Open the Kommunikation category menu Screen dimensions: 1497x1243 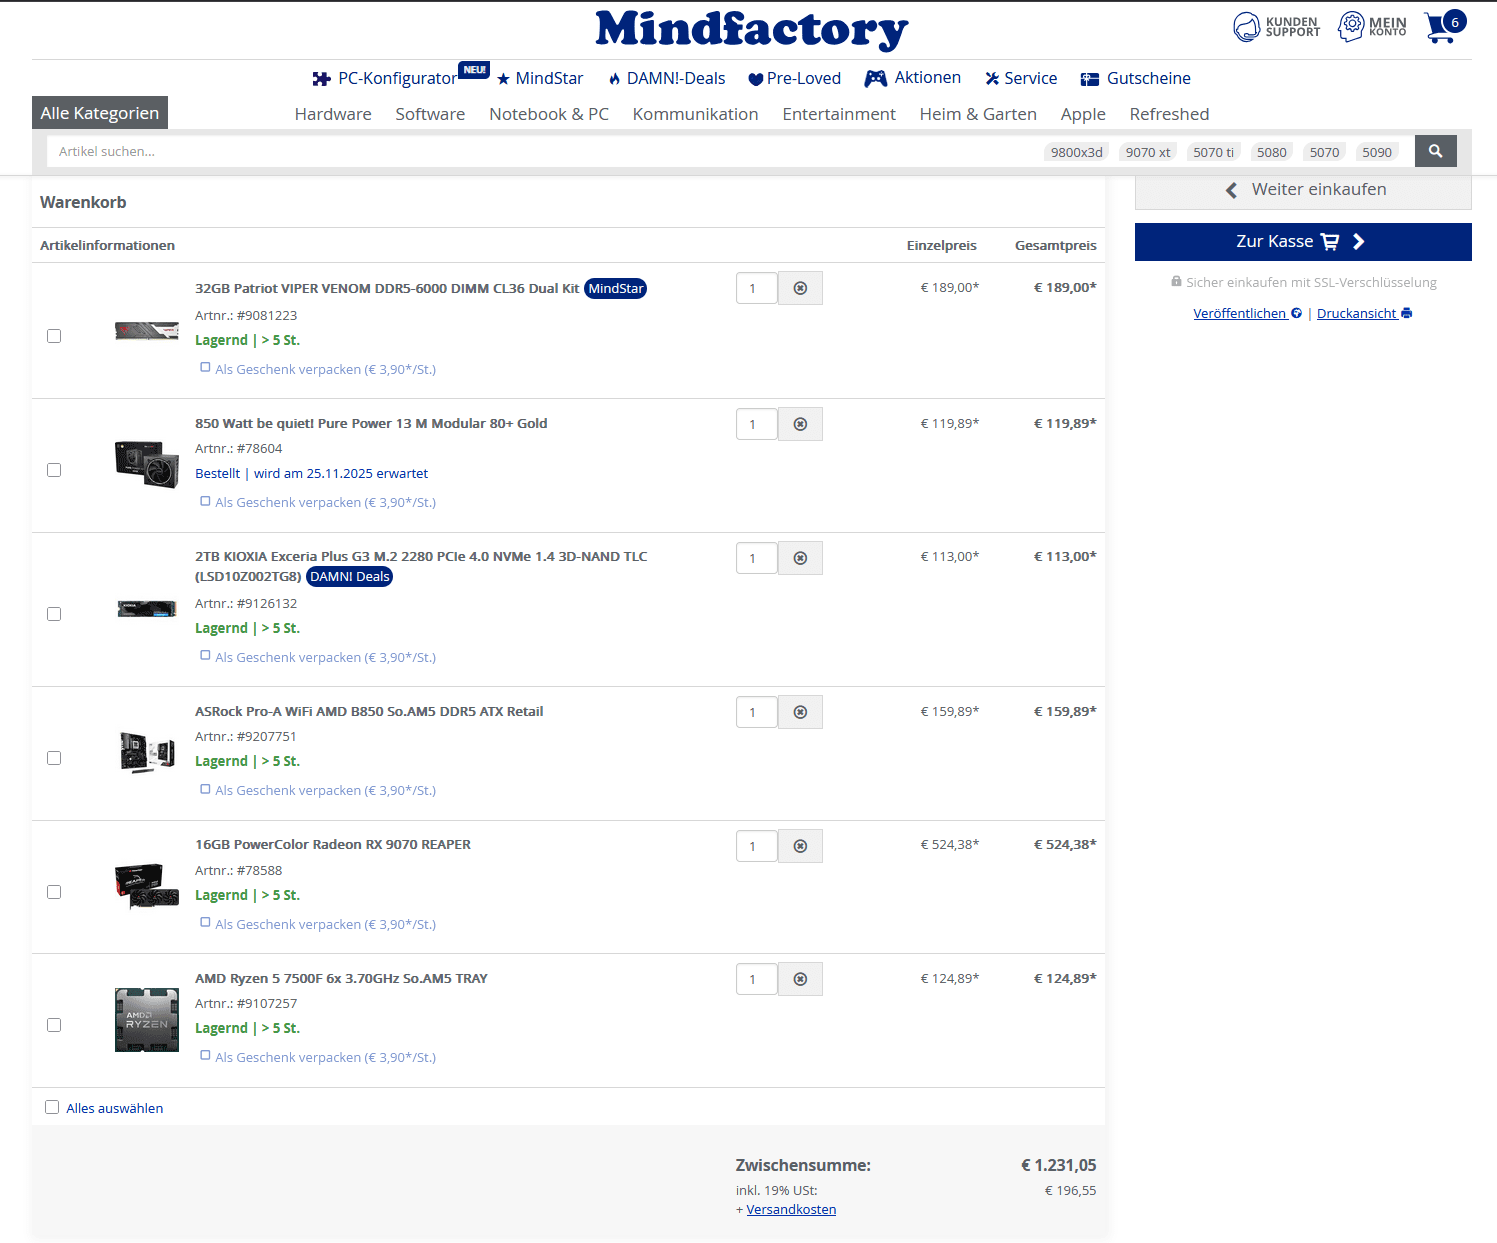(x=695, y=114)
